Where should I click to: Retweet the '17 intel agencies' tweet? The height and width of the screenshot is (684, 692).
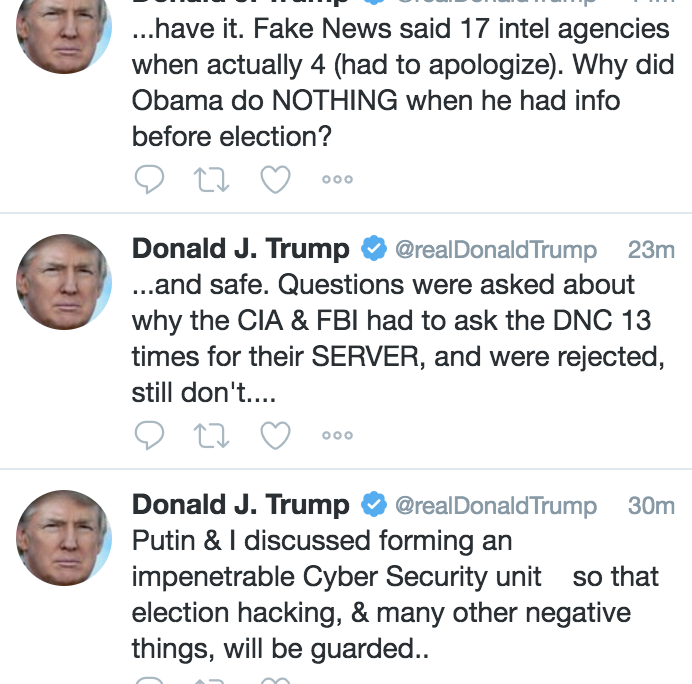[x=211, y=179]
